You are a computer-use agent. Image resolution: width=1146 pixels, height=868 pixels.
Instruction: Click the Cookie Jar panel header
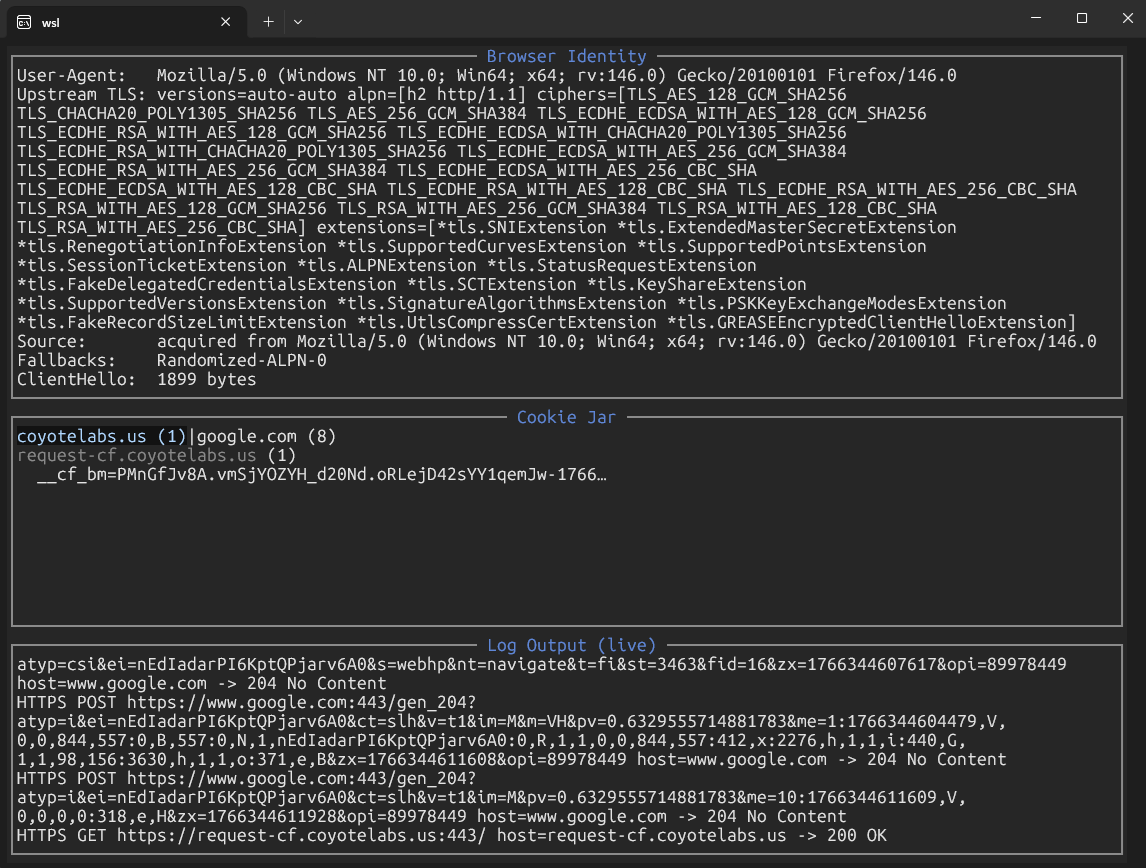tap(566, 417)
